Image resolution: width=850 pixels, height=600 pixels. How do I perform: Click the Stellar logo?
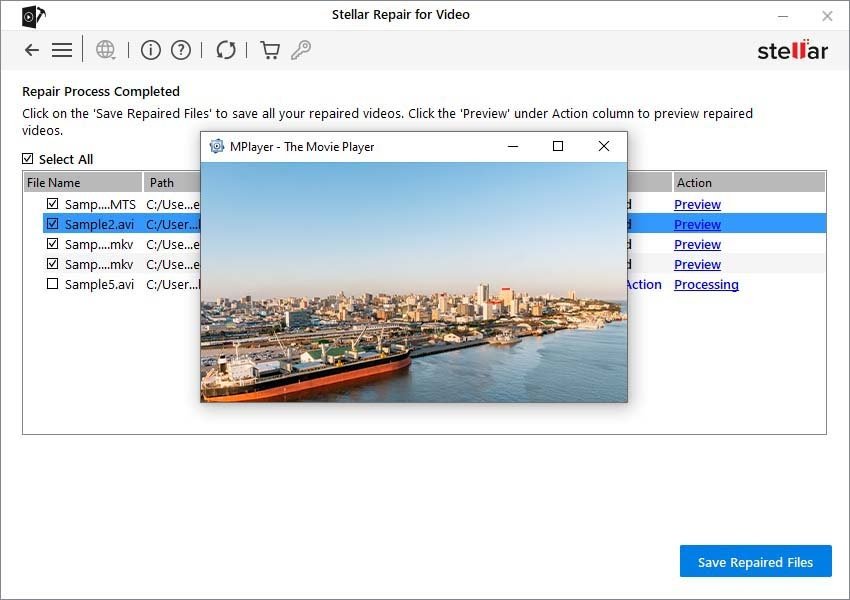[793, 48]
